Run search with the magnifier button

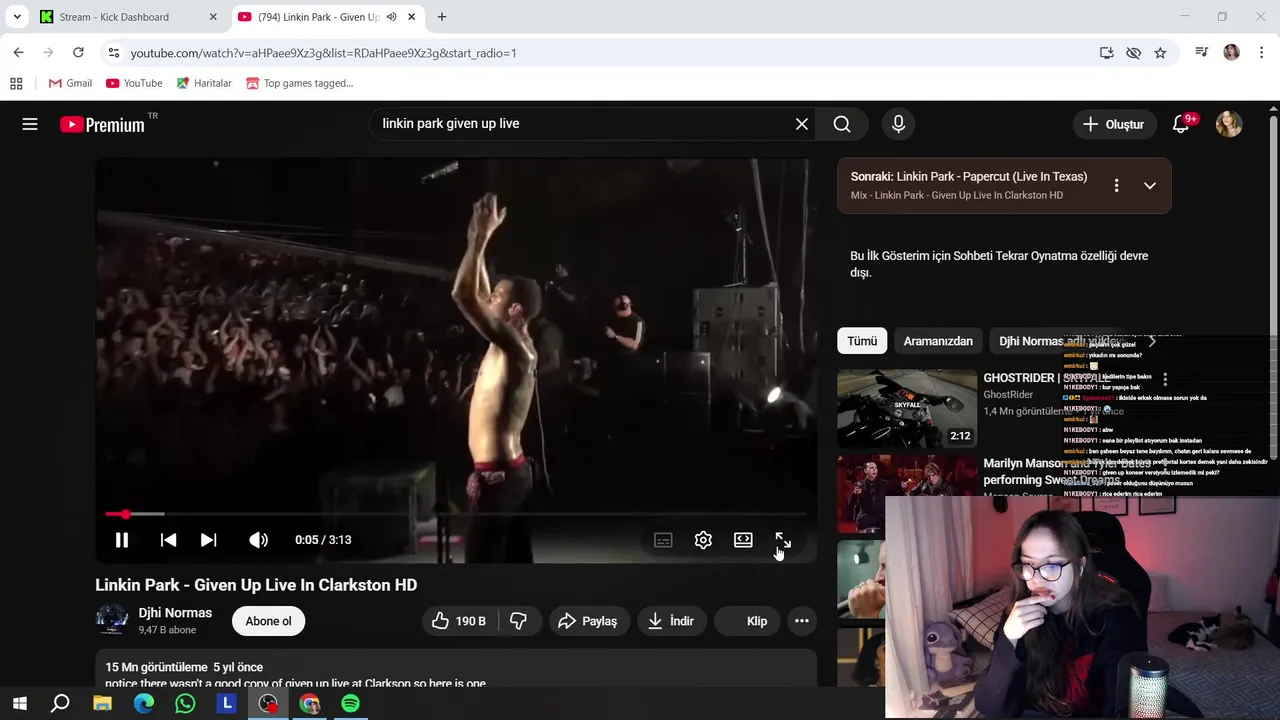point(842,124)
